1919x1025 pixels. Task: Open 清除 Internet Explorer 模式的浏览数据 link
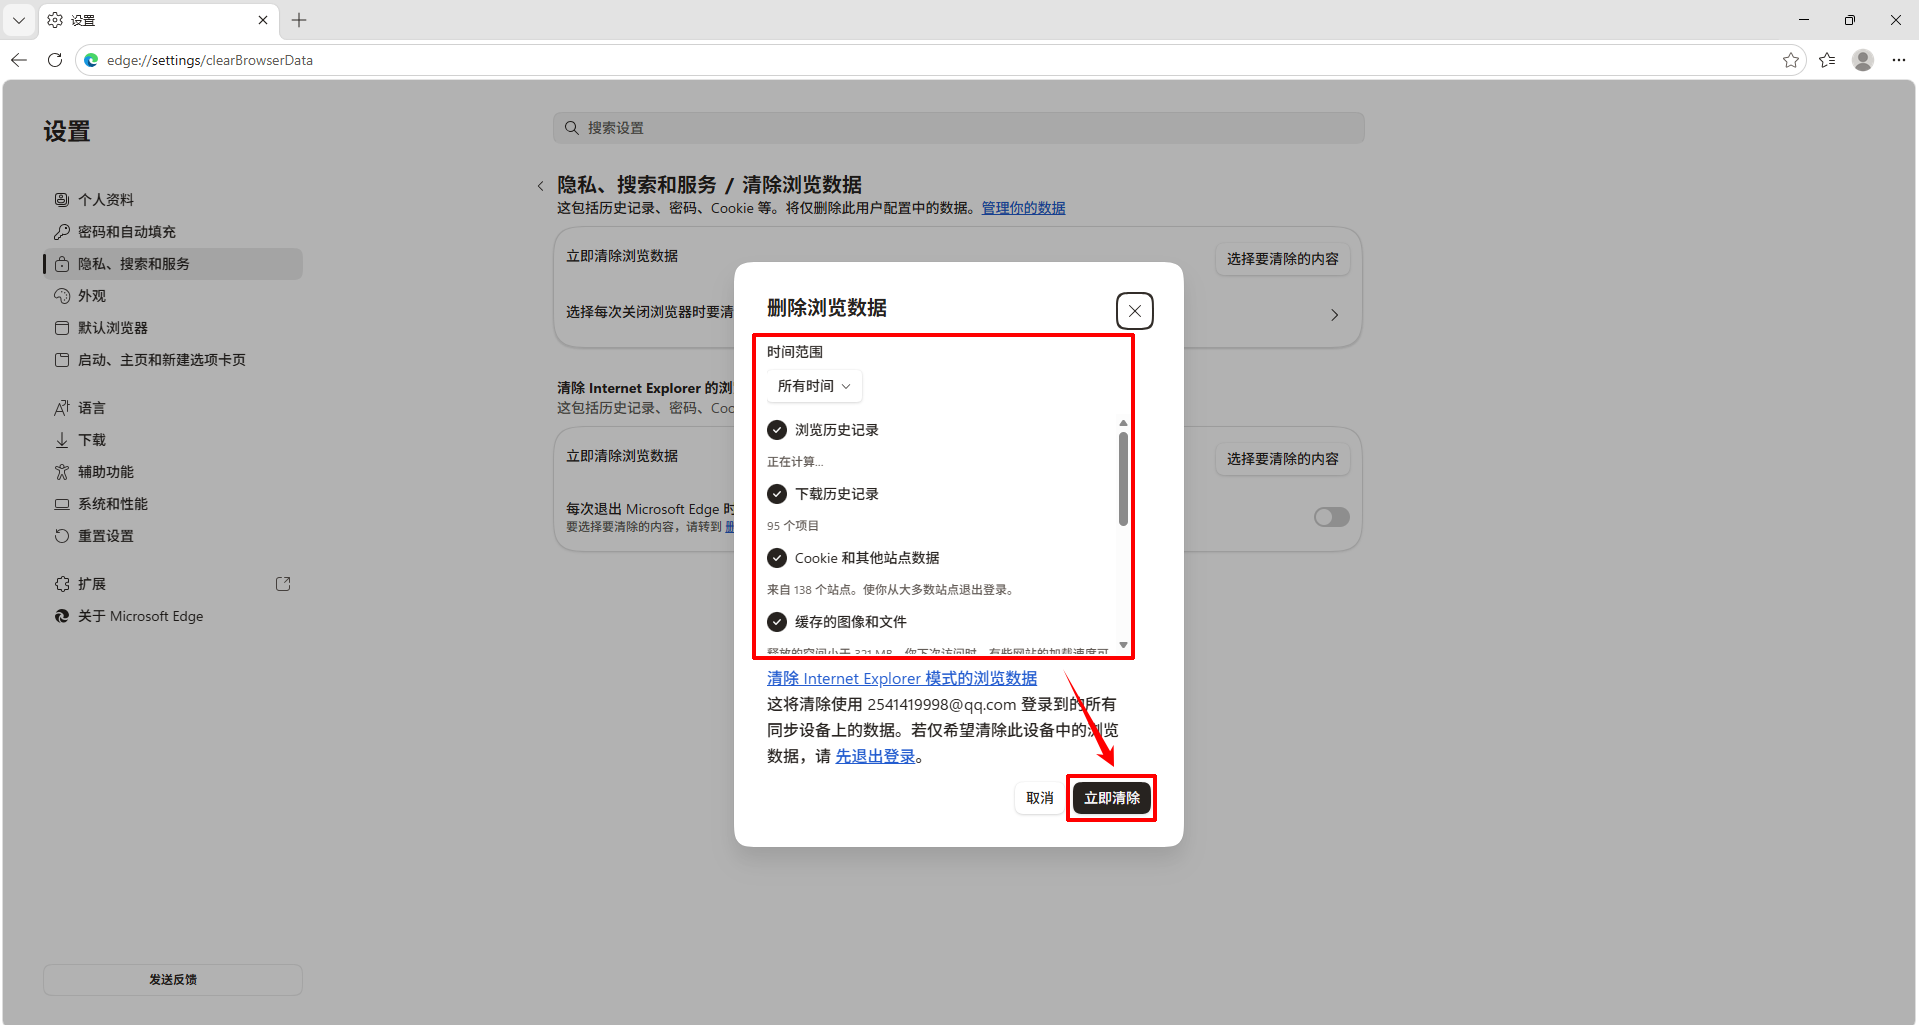[x=902, y=678]
